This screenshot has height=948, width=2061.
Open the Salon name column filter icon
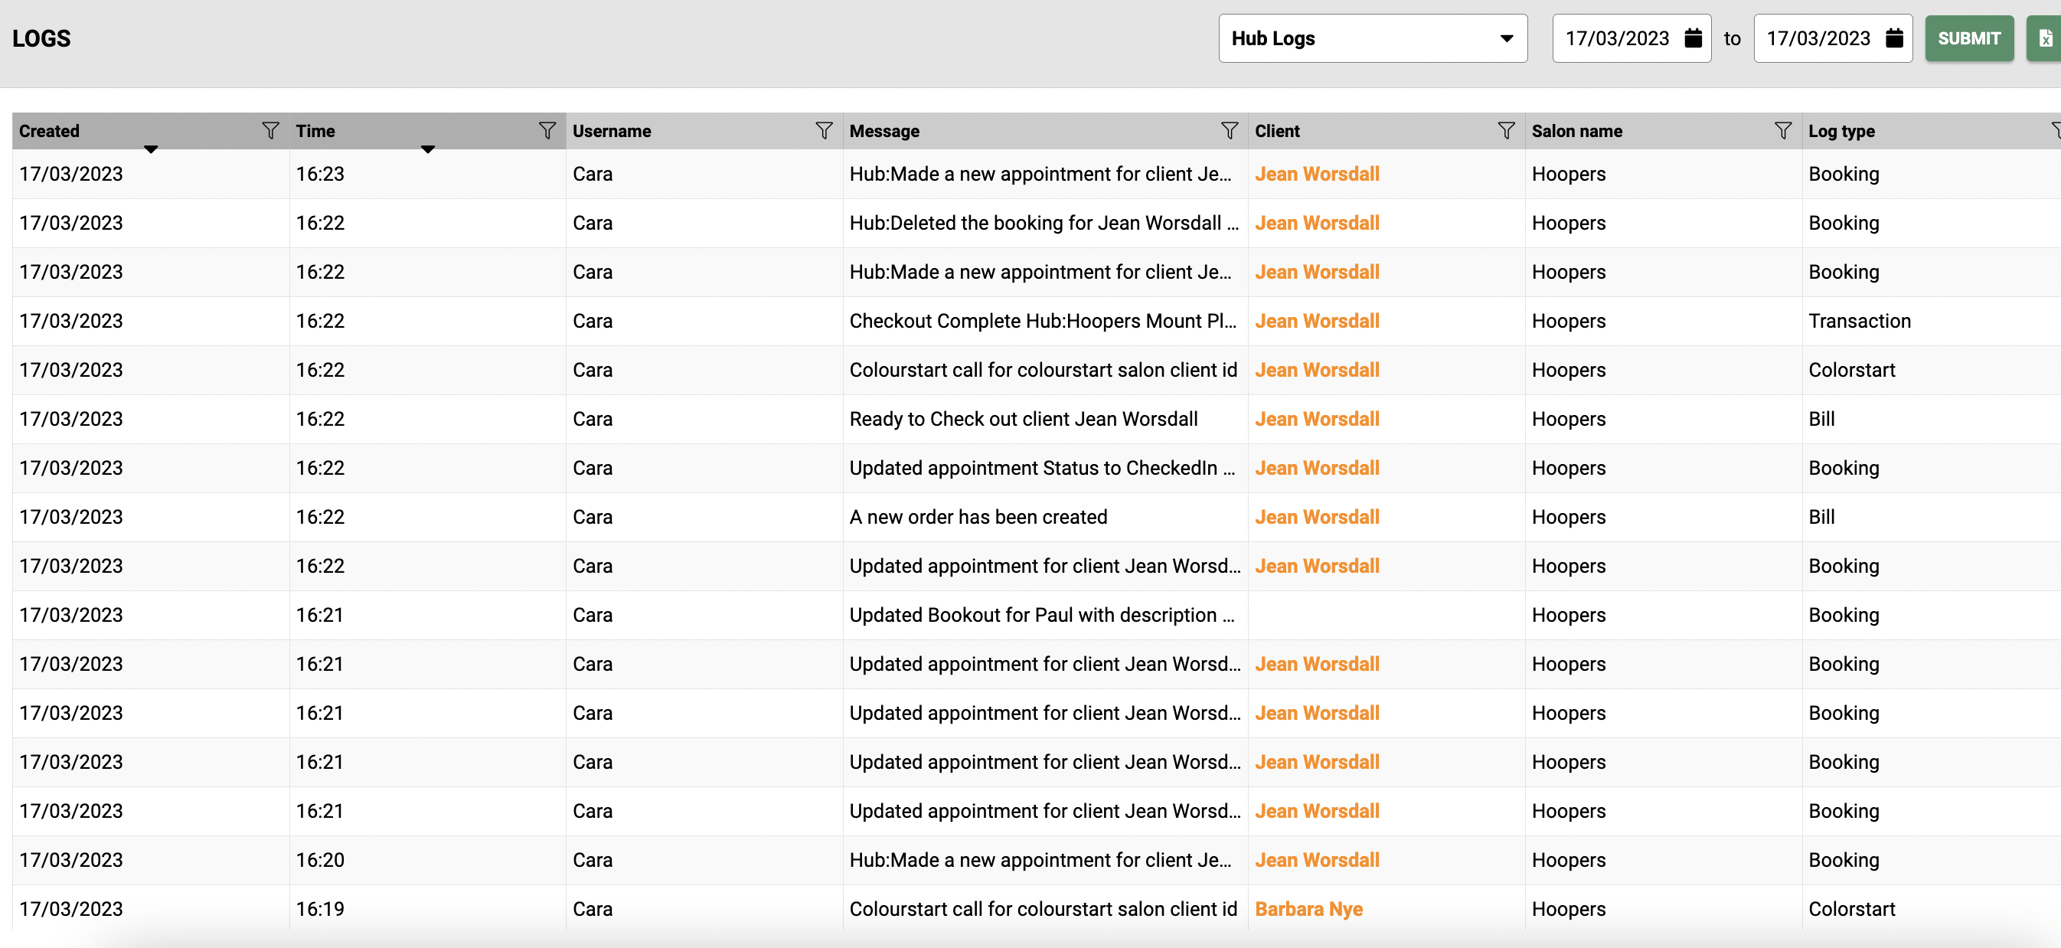point(1782,131)
